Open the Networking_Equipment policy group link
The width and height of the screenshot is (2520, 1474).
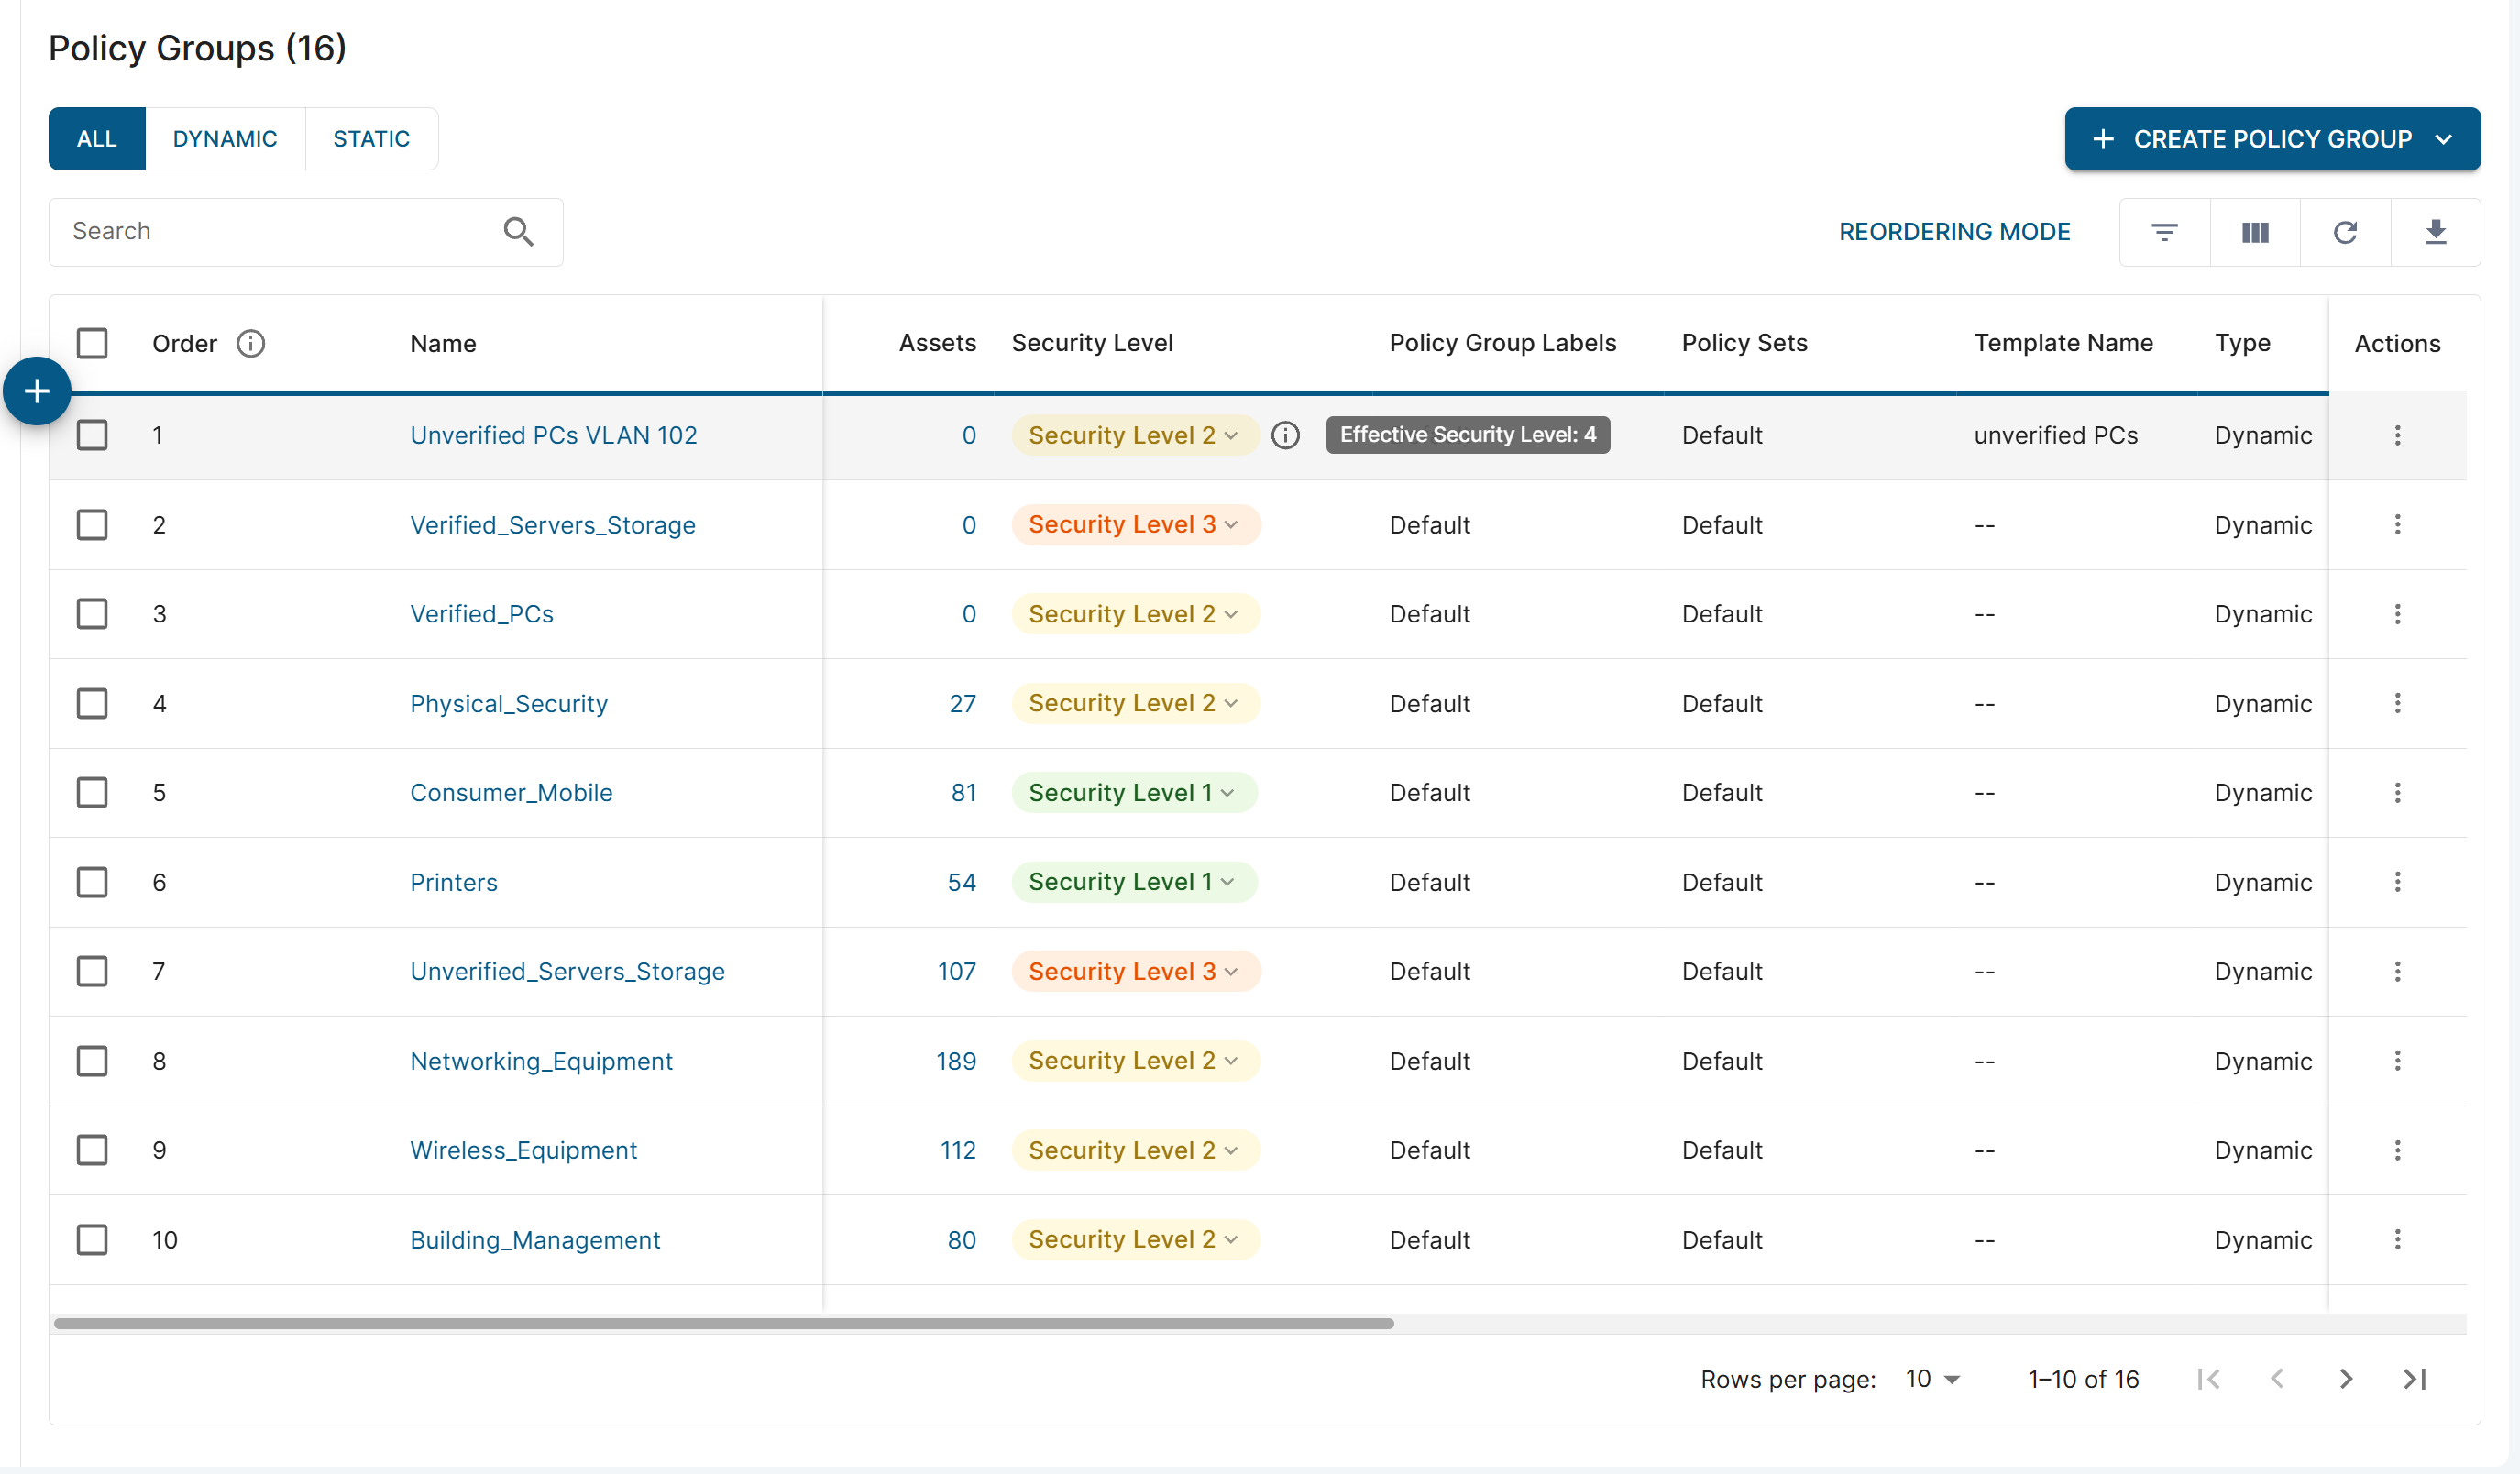[x=541, y=1061]
